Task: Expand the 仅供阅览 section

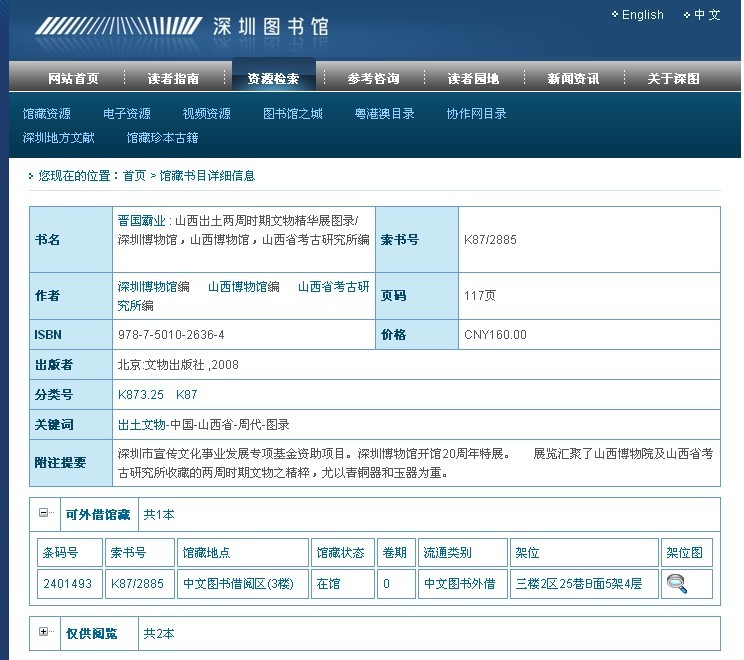Action: coord(44,632)
